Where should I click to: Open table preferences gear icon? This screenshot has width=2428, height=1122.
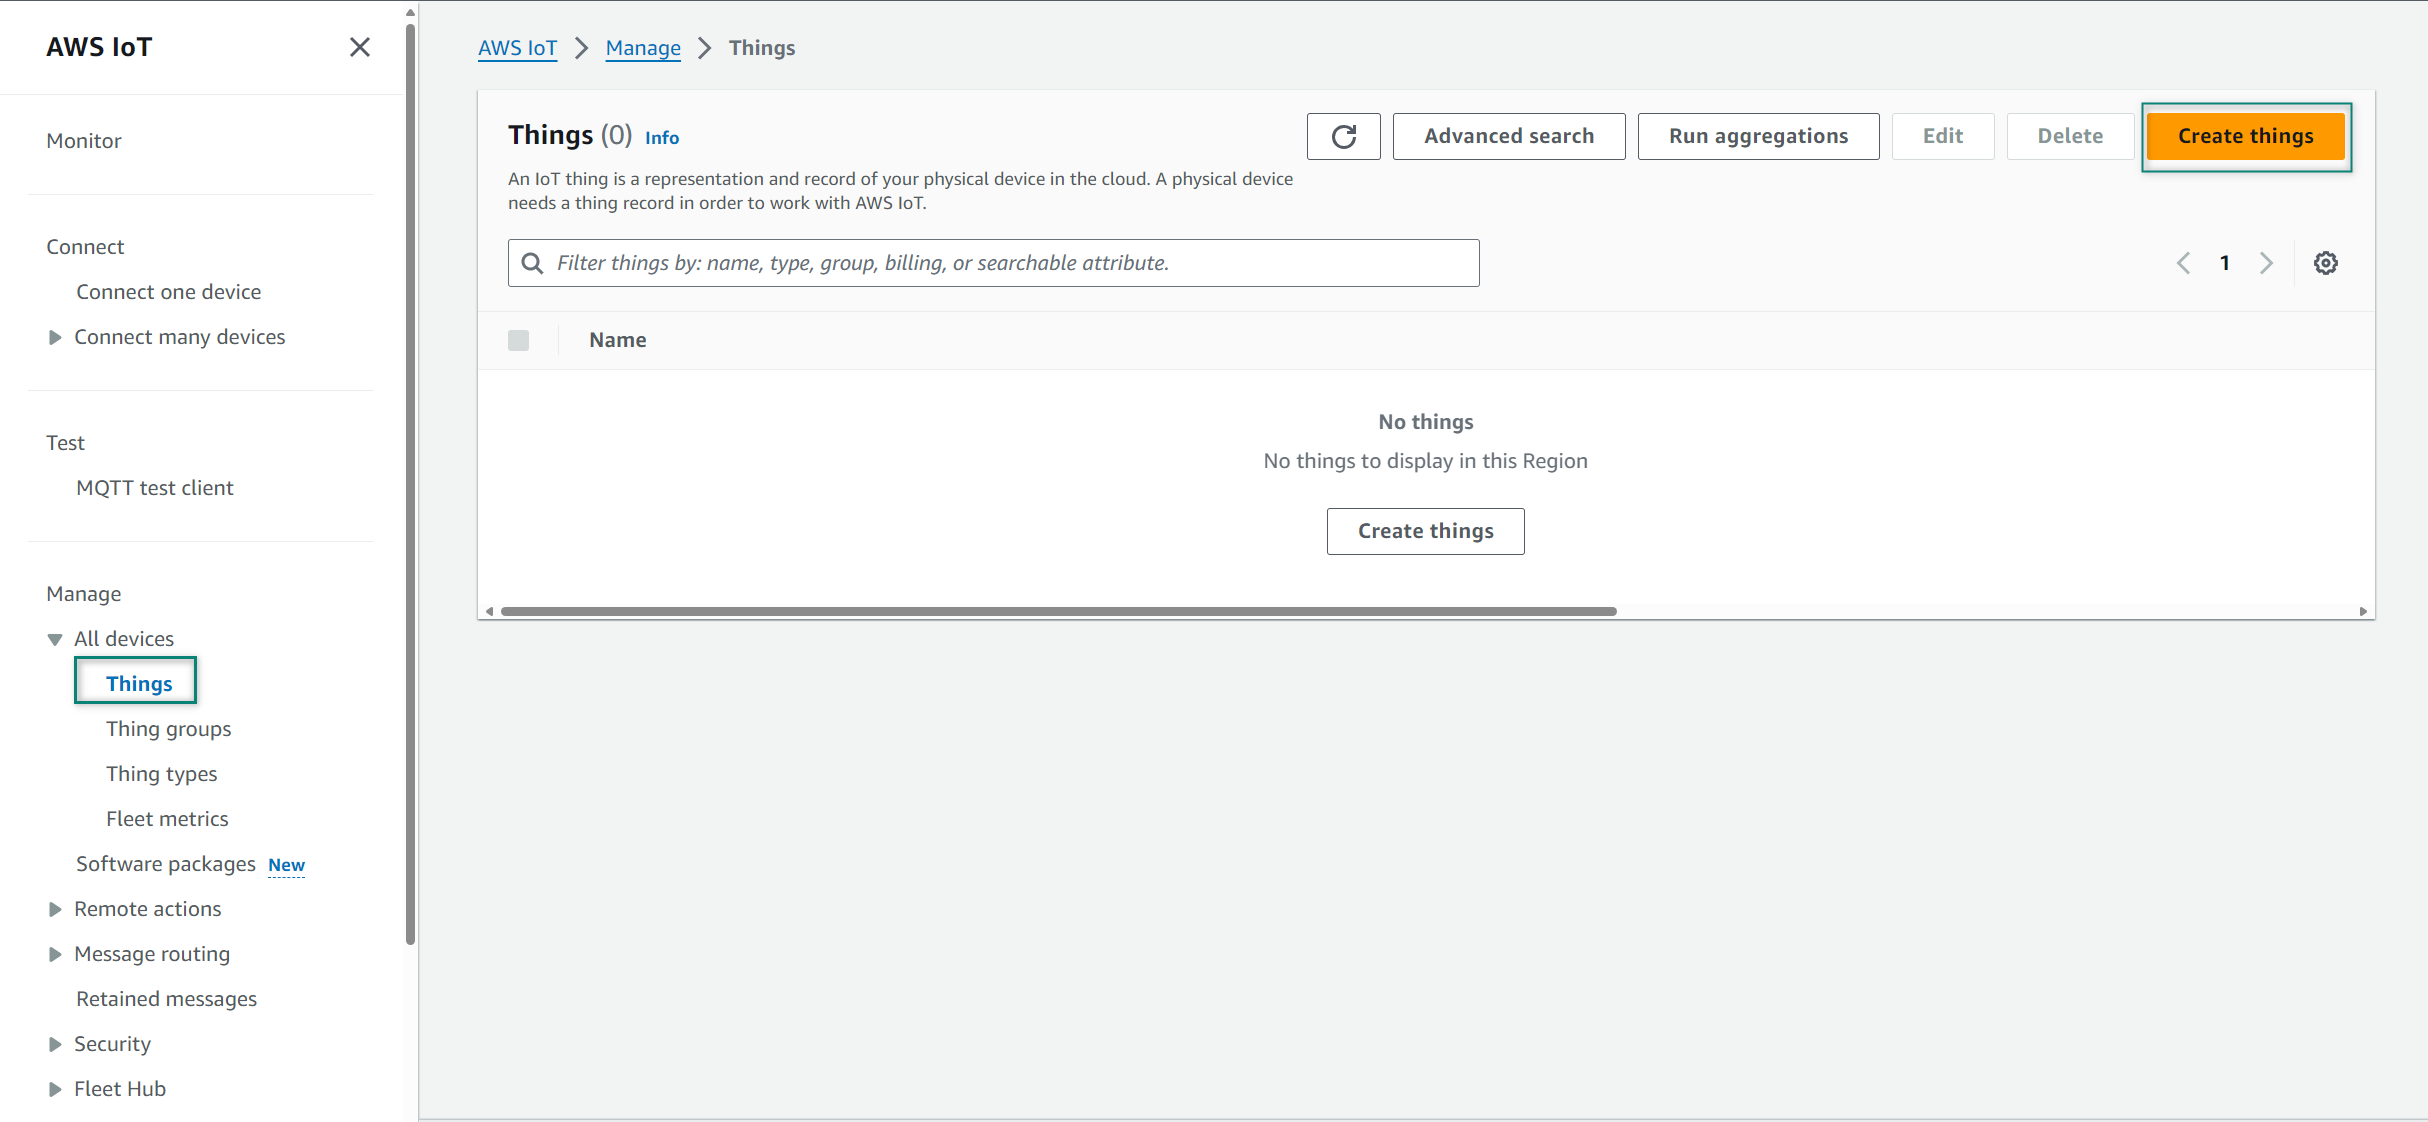click(x=2325, y=263)
